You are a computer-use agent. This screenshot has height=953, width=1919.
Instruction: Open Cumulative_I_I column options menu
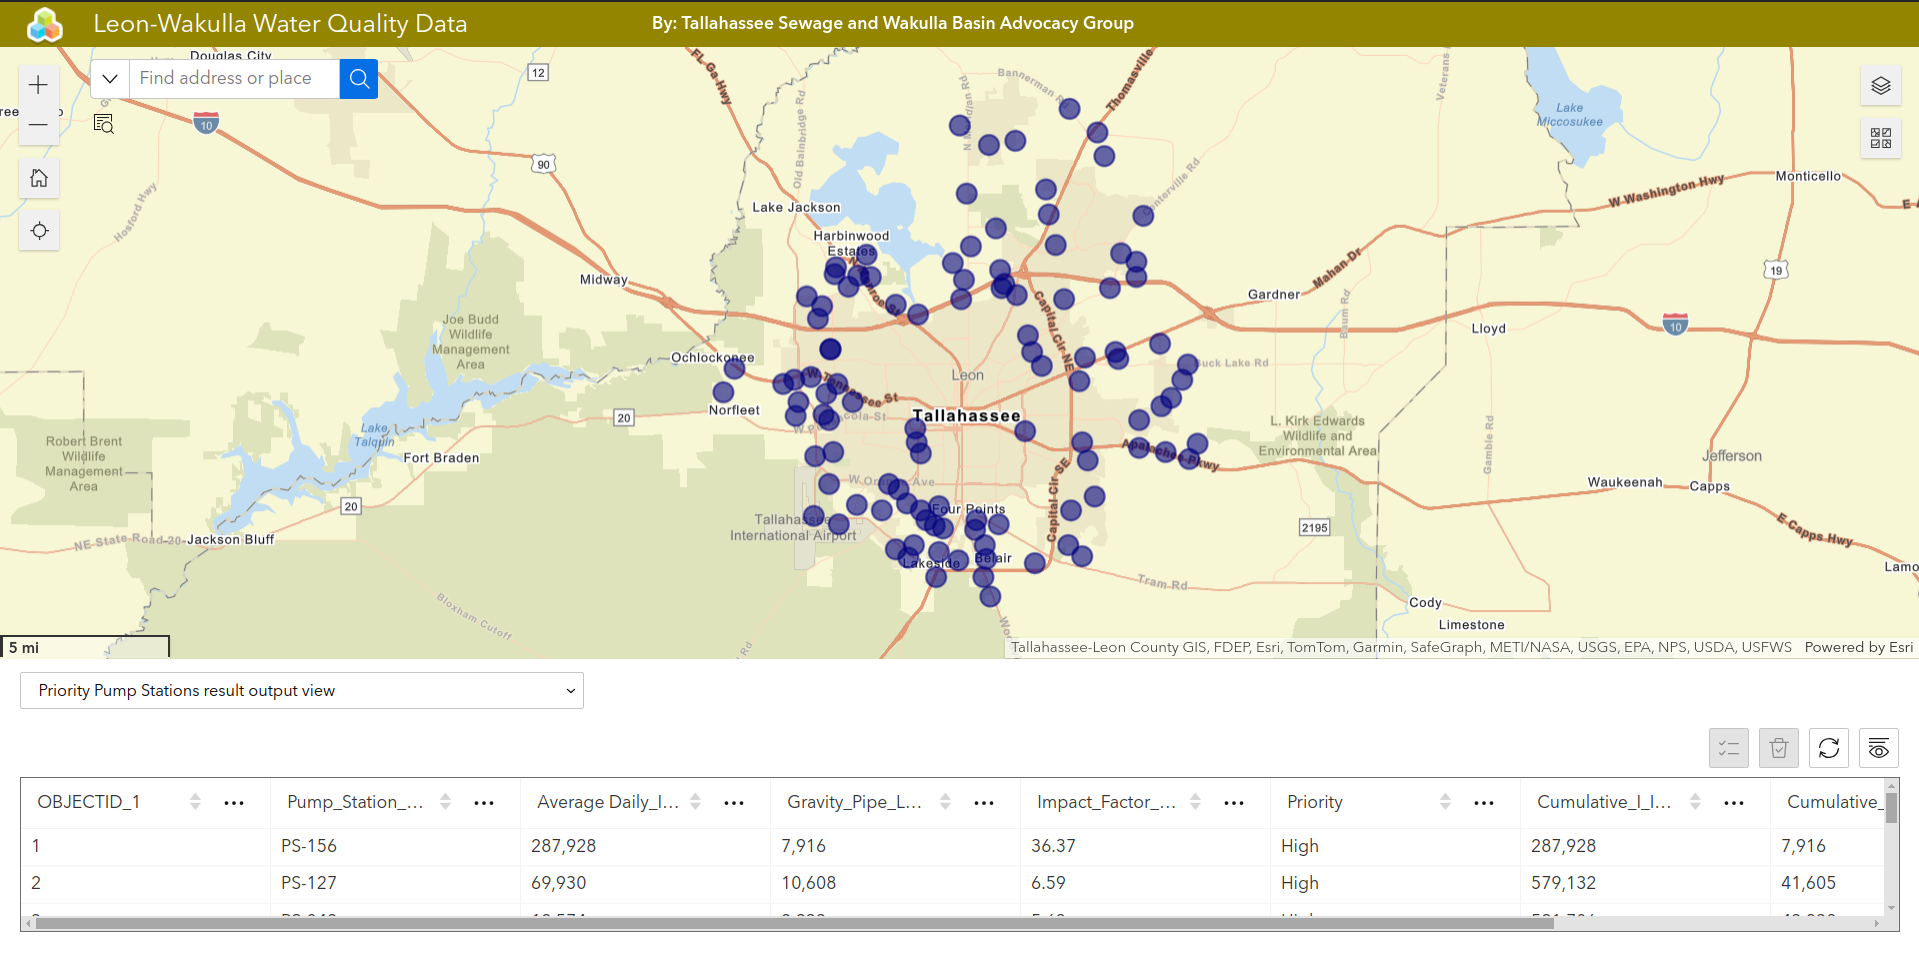(x=1734, y=803)
